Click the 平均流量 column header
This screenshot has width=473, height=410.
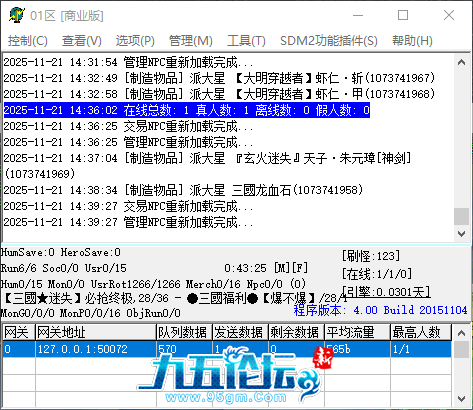[x=357, y=332]
